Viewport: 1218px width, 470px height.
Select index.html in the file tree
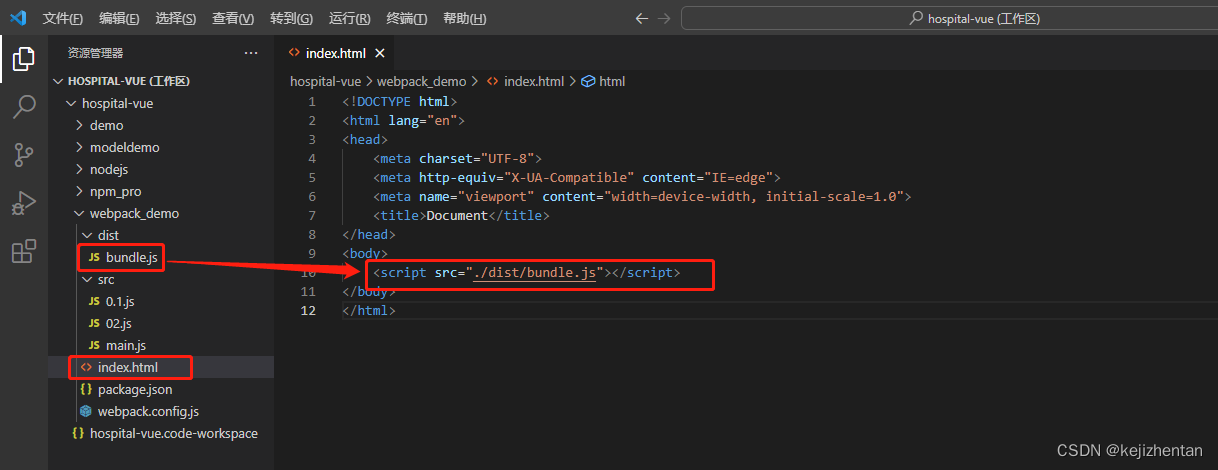[161, 367]
